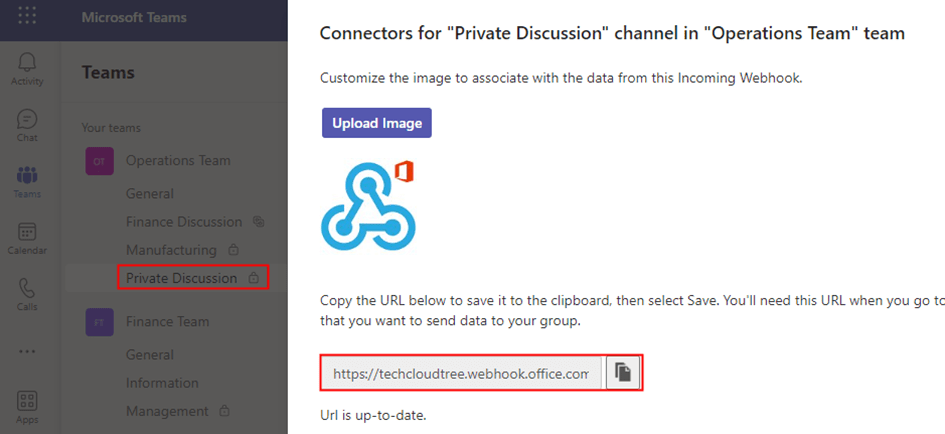The width and height of the screenshot is (945, 434).
Task: Open the Finance Discussion channel
Action: coord(184,222)
